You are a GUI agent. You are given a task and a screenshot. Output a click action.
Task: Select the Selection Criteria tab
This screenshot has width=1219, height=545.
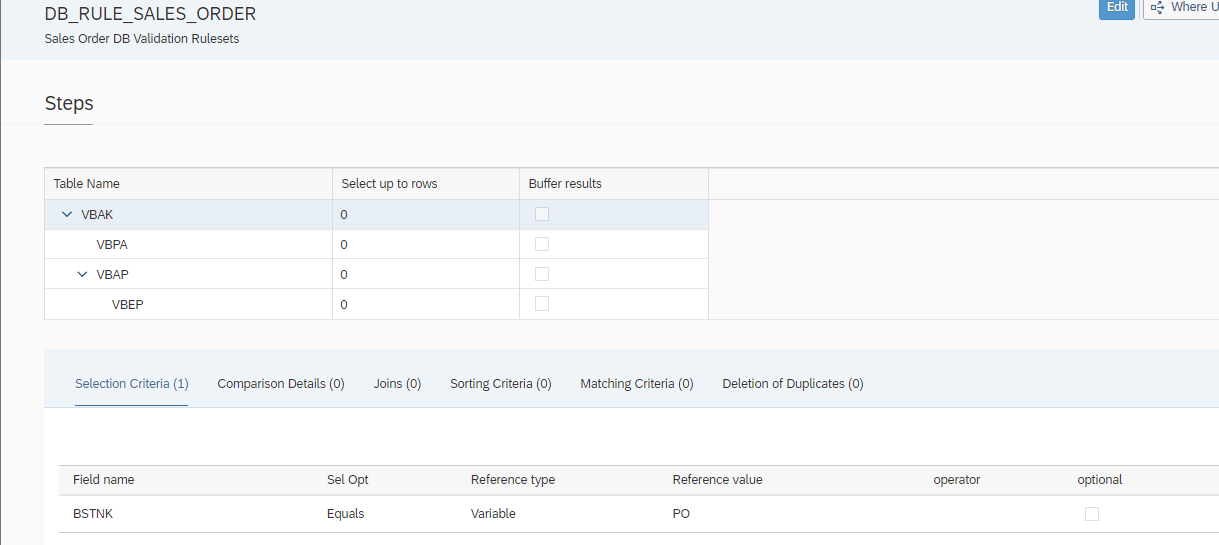[131, 384]
